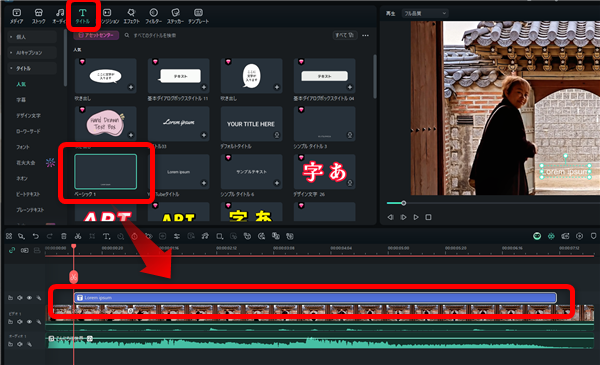Image resolution: width=600 pixels, height=365 pixels.
Task: Click the search magnifier in title library
Action: pyautogui.click(x=127, y=35)
